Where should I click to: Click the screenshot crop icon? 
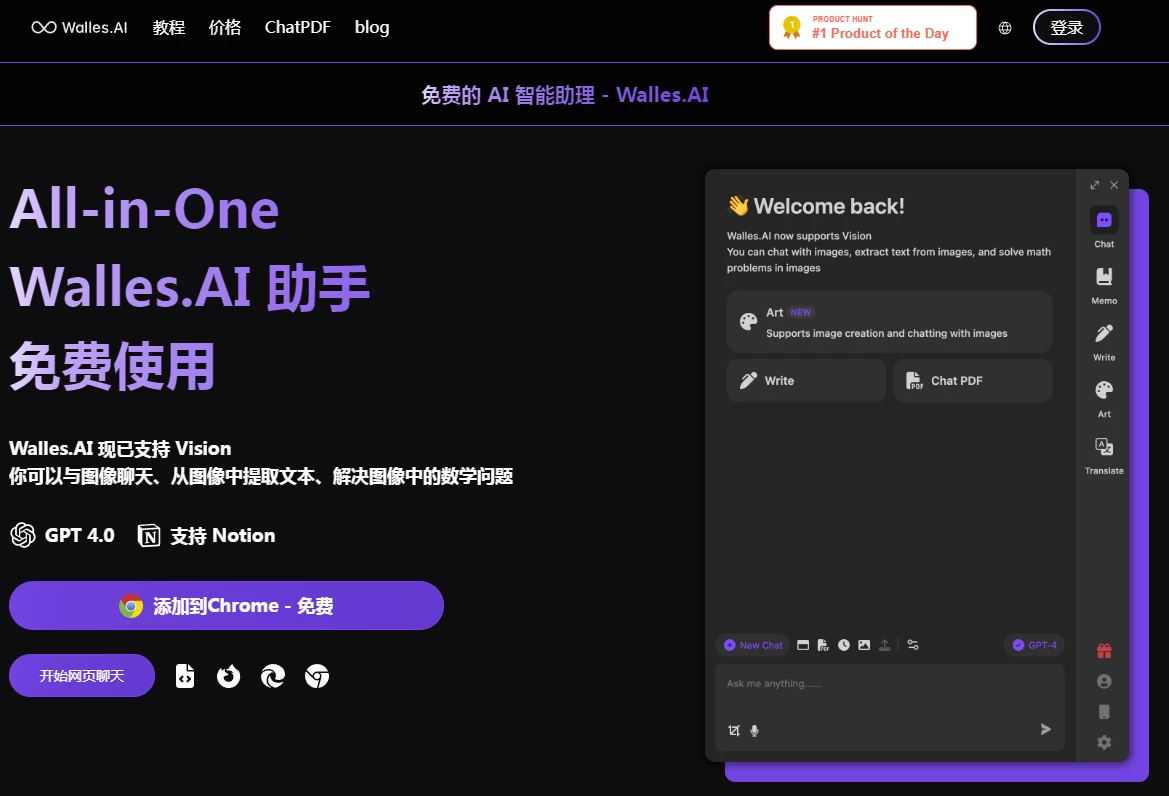point(734,731)
